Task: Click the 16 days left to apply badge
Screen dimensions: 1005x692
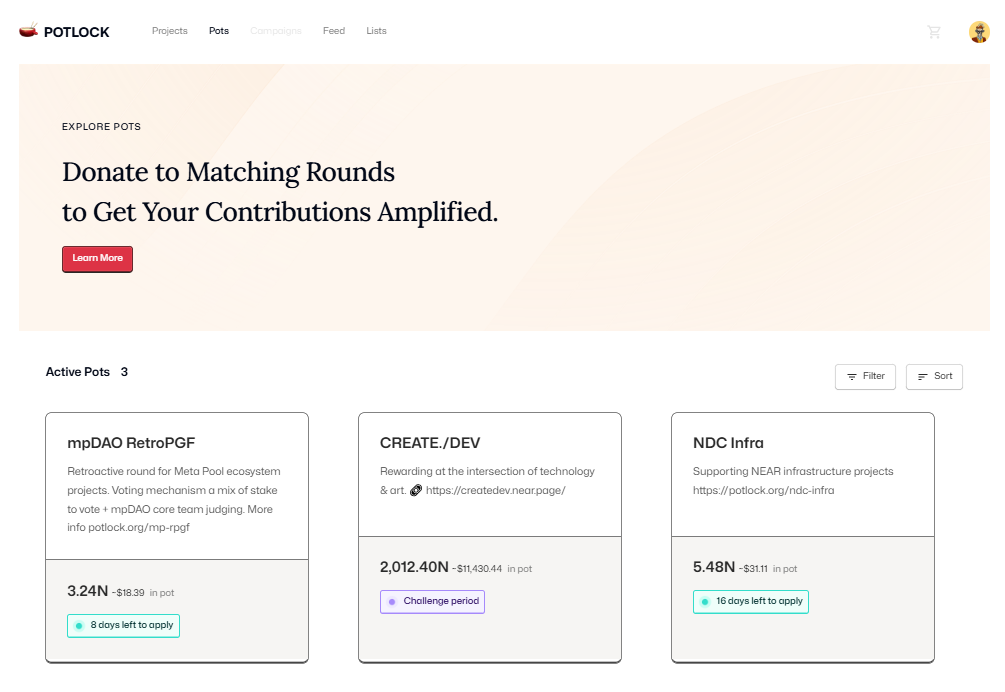Action: (750, 602)
